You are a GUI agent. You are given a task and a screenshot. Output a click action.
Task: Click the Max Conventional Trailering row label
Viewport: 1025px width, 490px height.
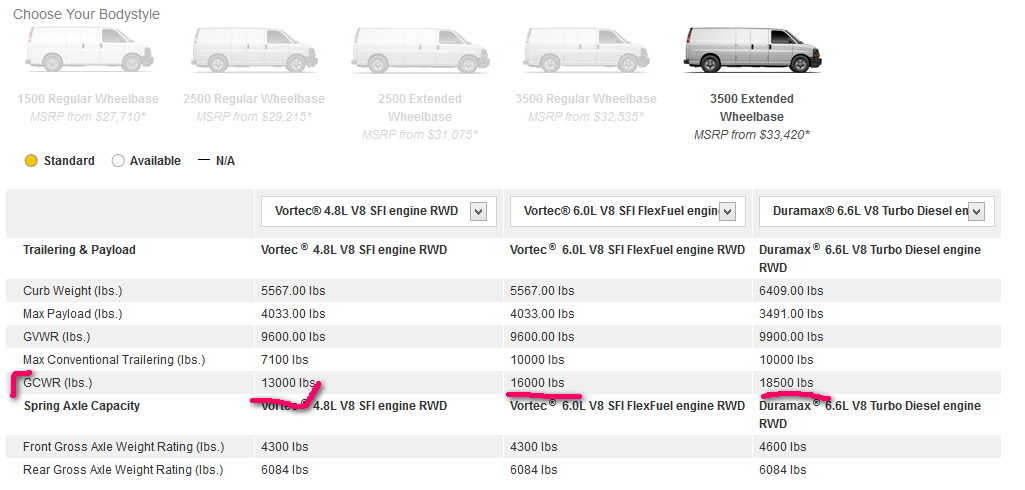click(113, 360)
